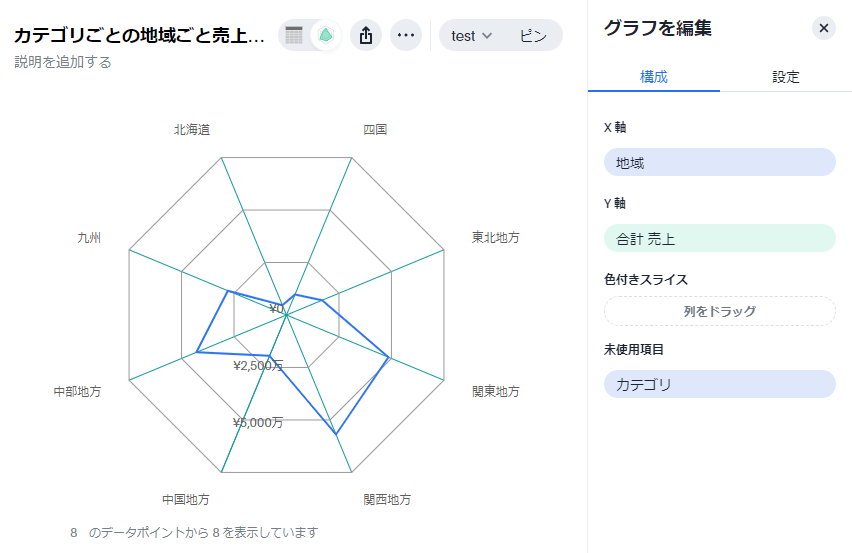Open the more options ellipsis menu
This screenshot has height=553, width=852.
pyautogui.click(x=405, y=36)
